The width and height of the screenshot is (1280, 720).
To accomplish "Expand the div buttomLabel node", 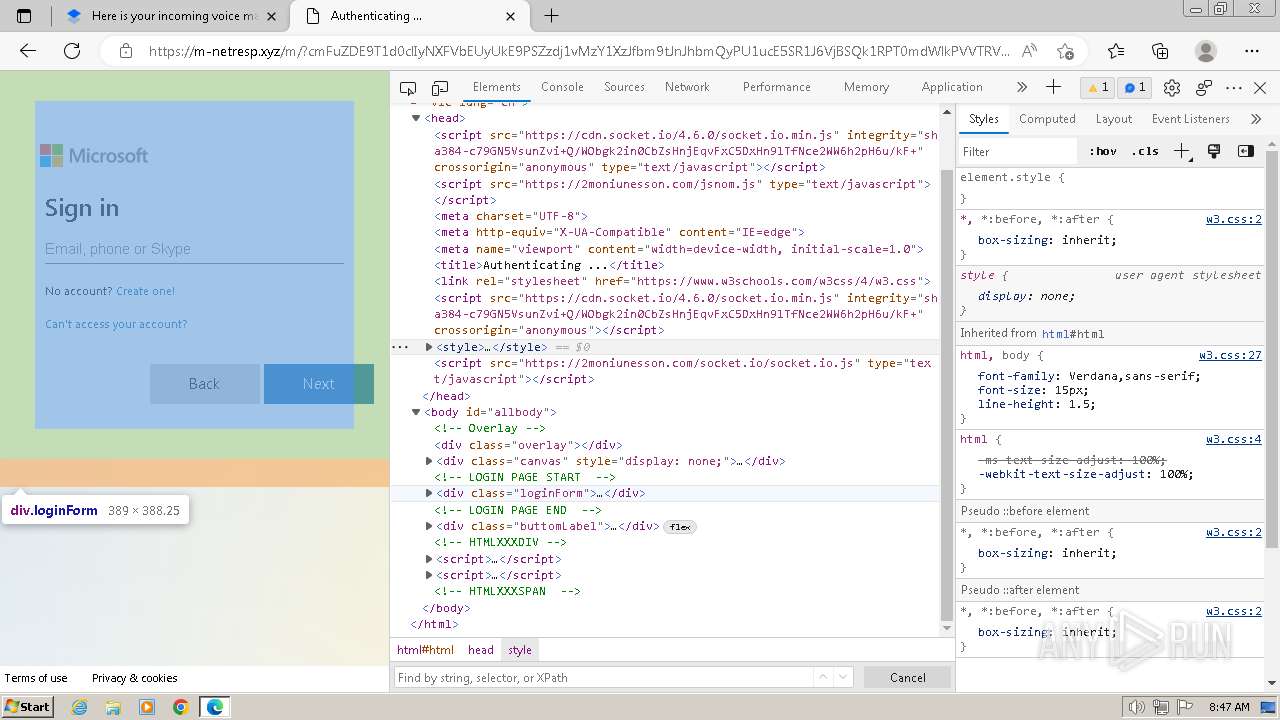I will tap(429, 526).
